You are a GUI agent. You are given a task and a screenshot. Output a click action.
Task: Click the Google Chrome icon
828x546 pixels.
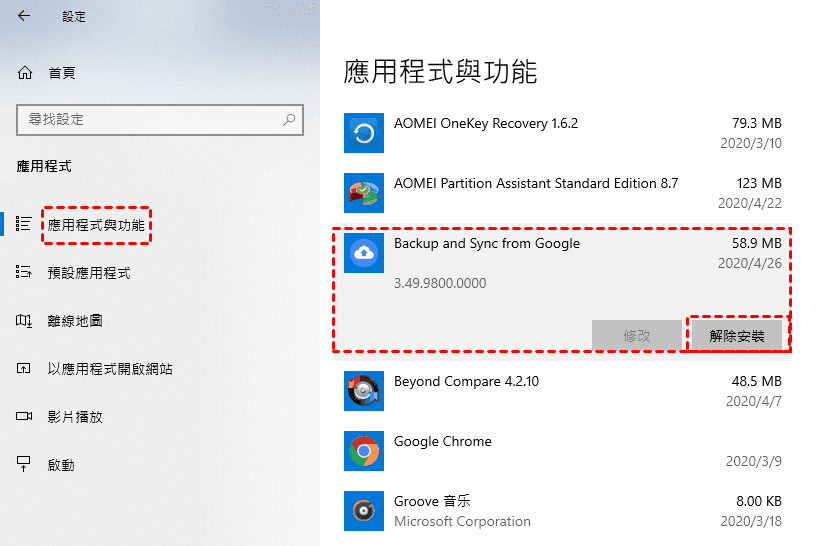[x=364, y=451]
